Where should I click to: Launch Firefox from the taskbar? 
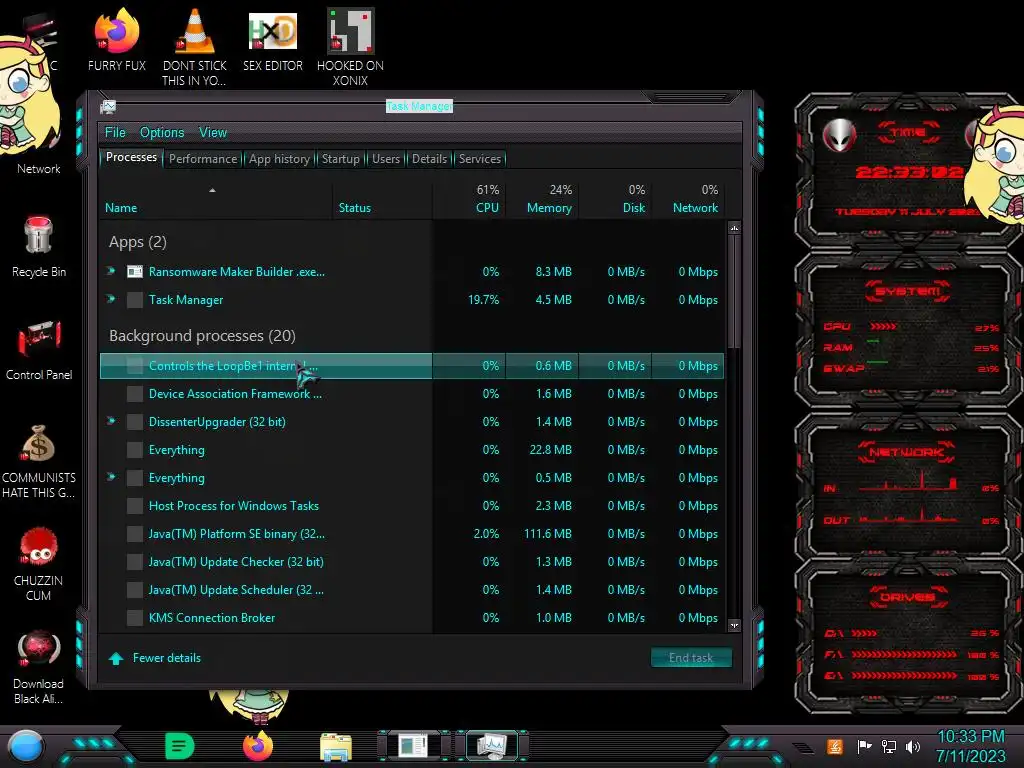click(x=257, y=746)
